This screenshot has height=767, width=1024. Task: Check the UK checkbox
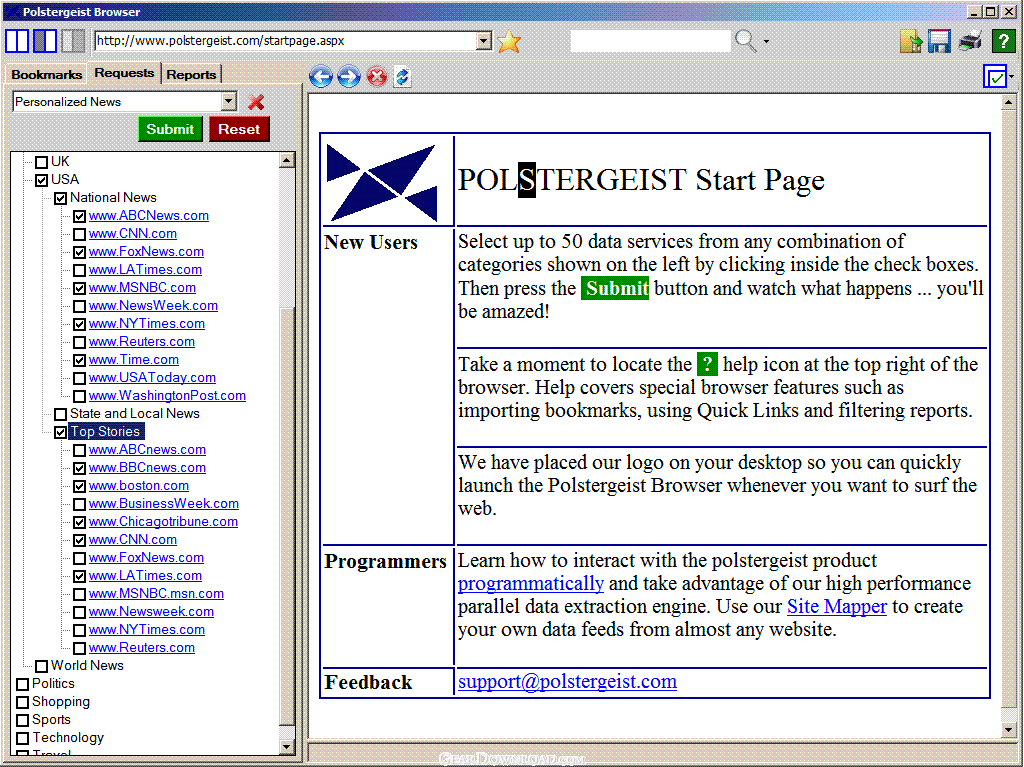[x=42, y=162]
